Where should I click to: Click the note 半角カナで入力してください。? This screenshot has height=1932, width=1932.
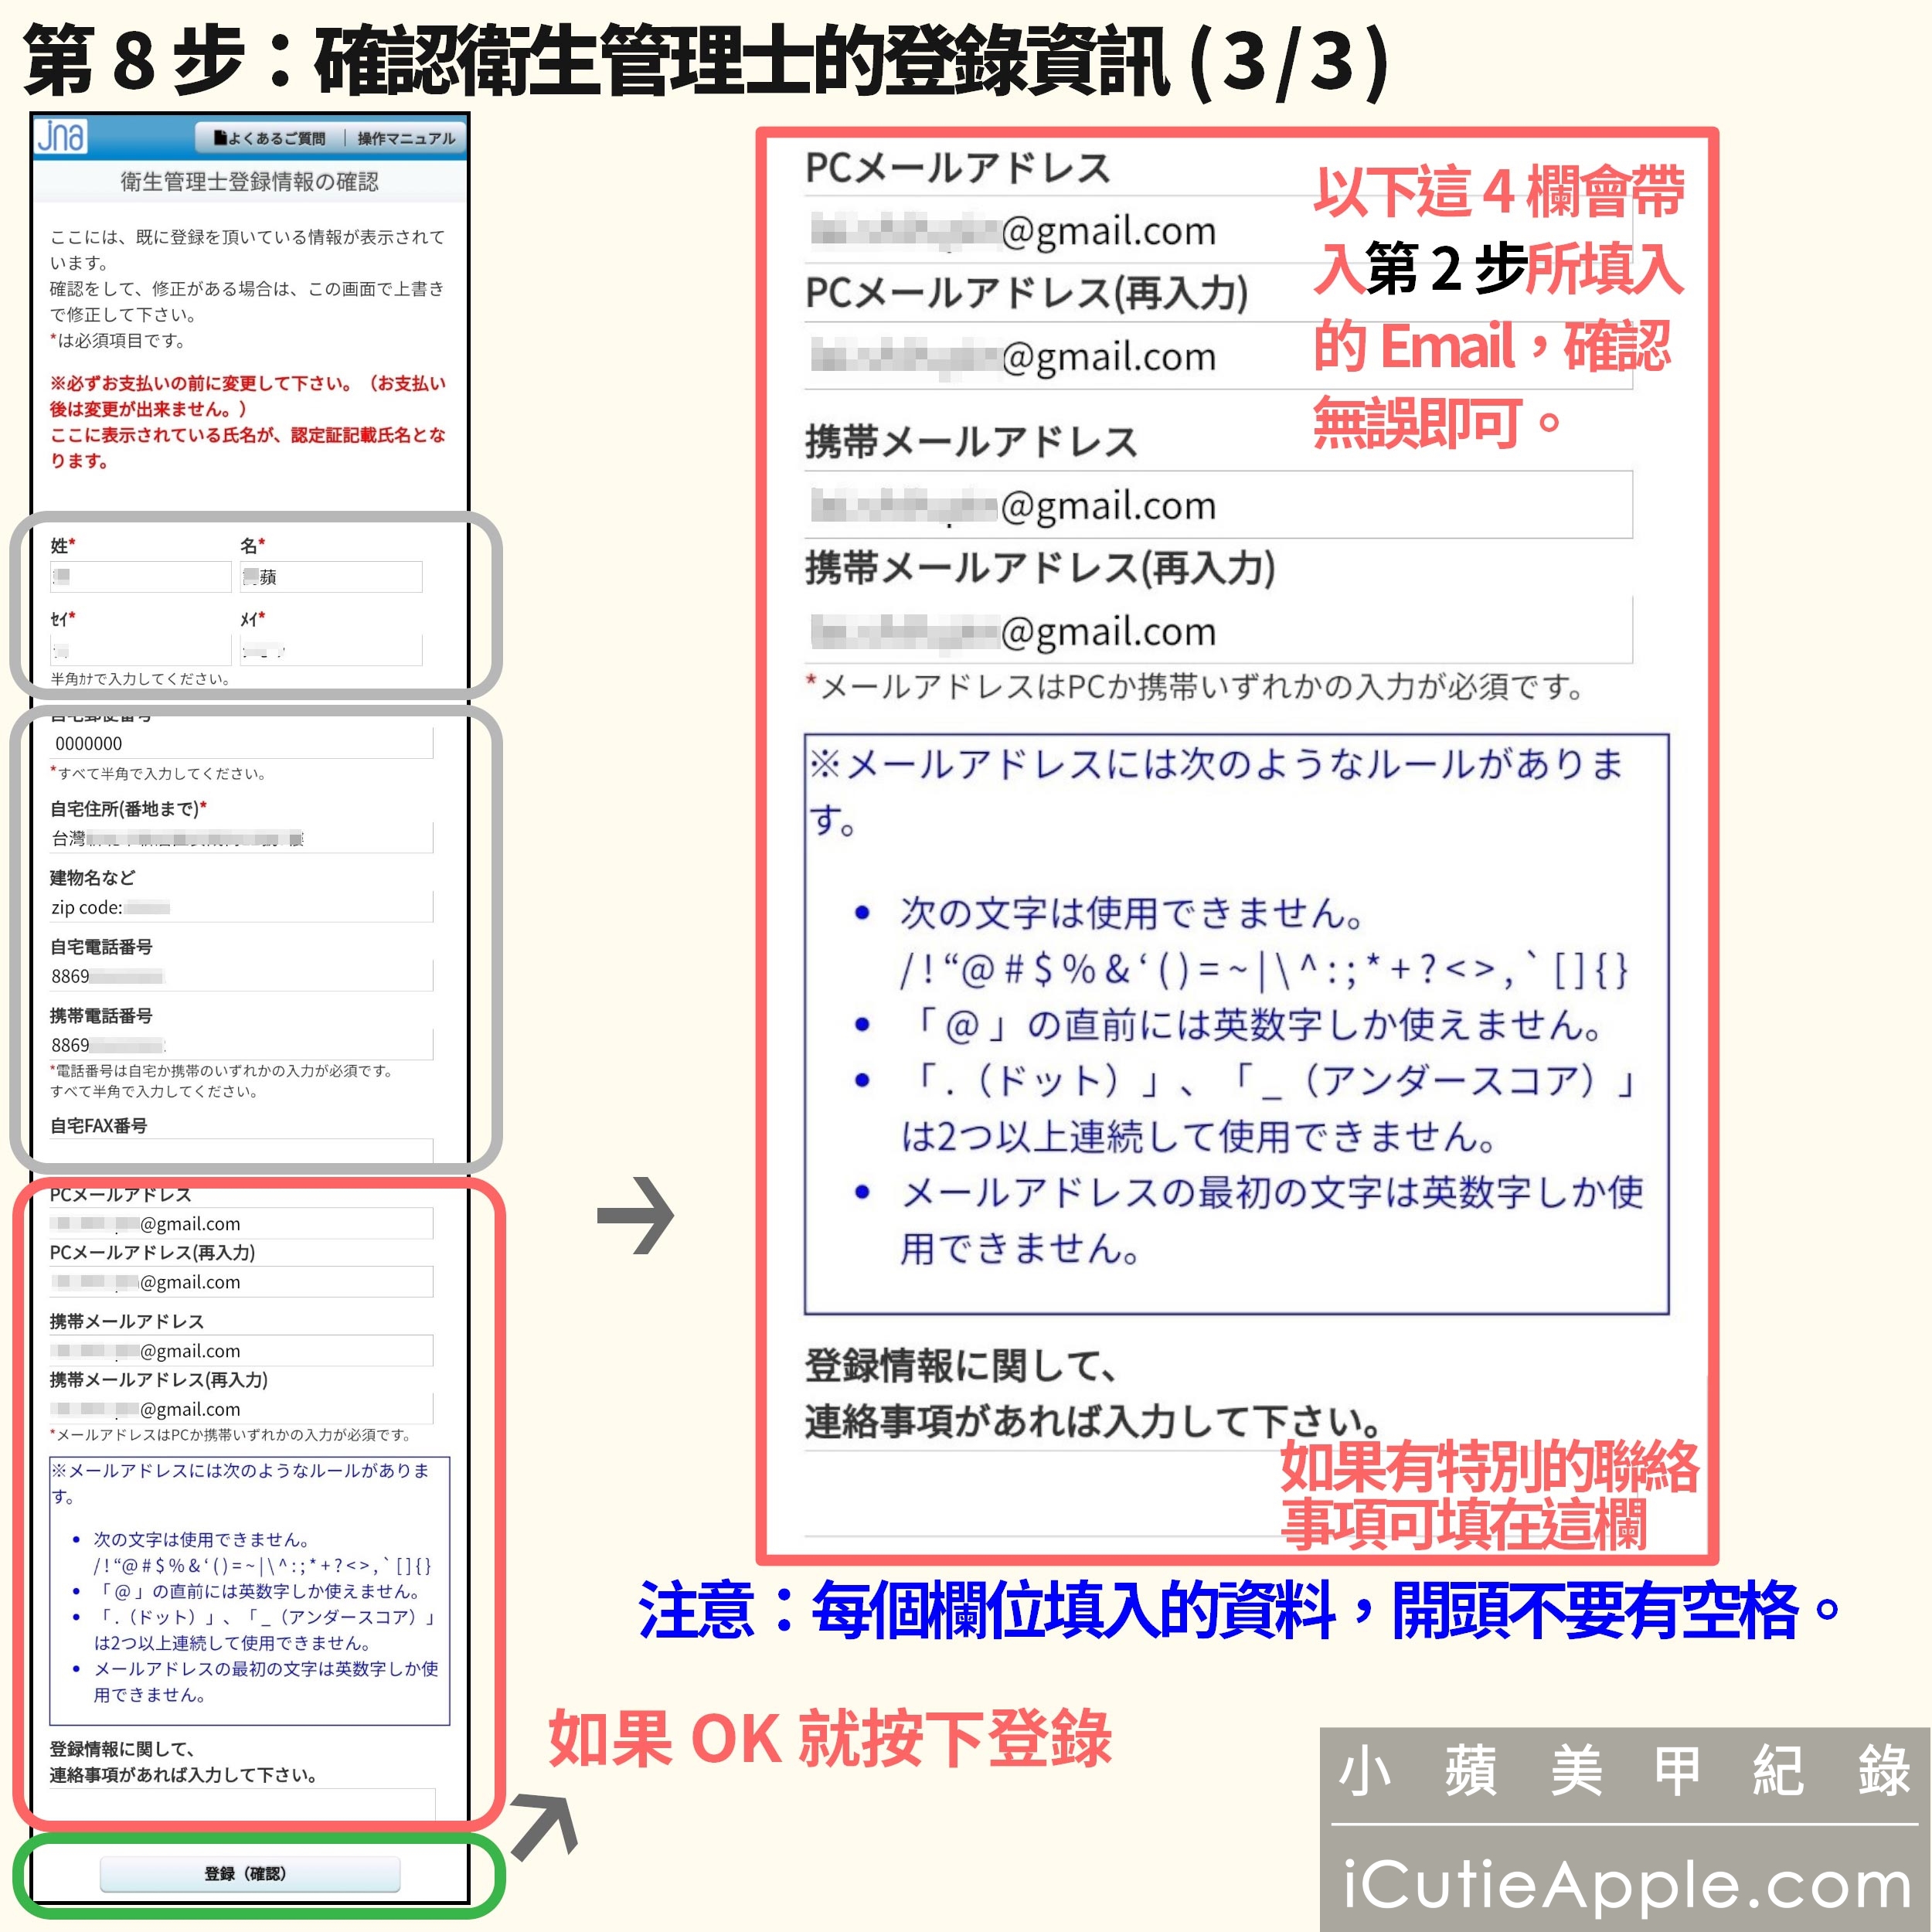click(141, 679)
